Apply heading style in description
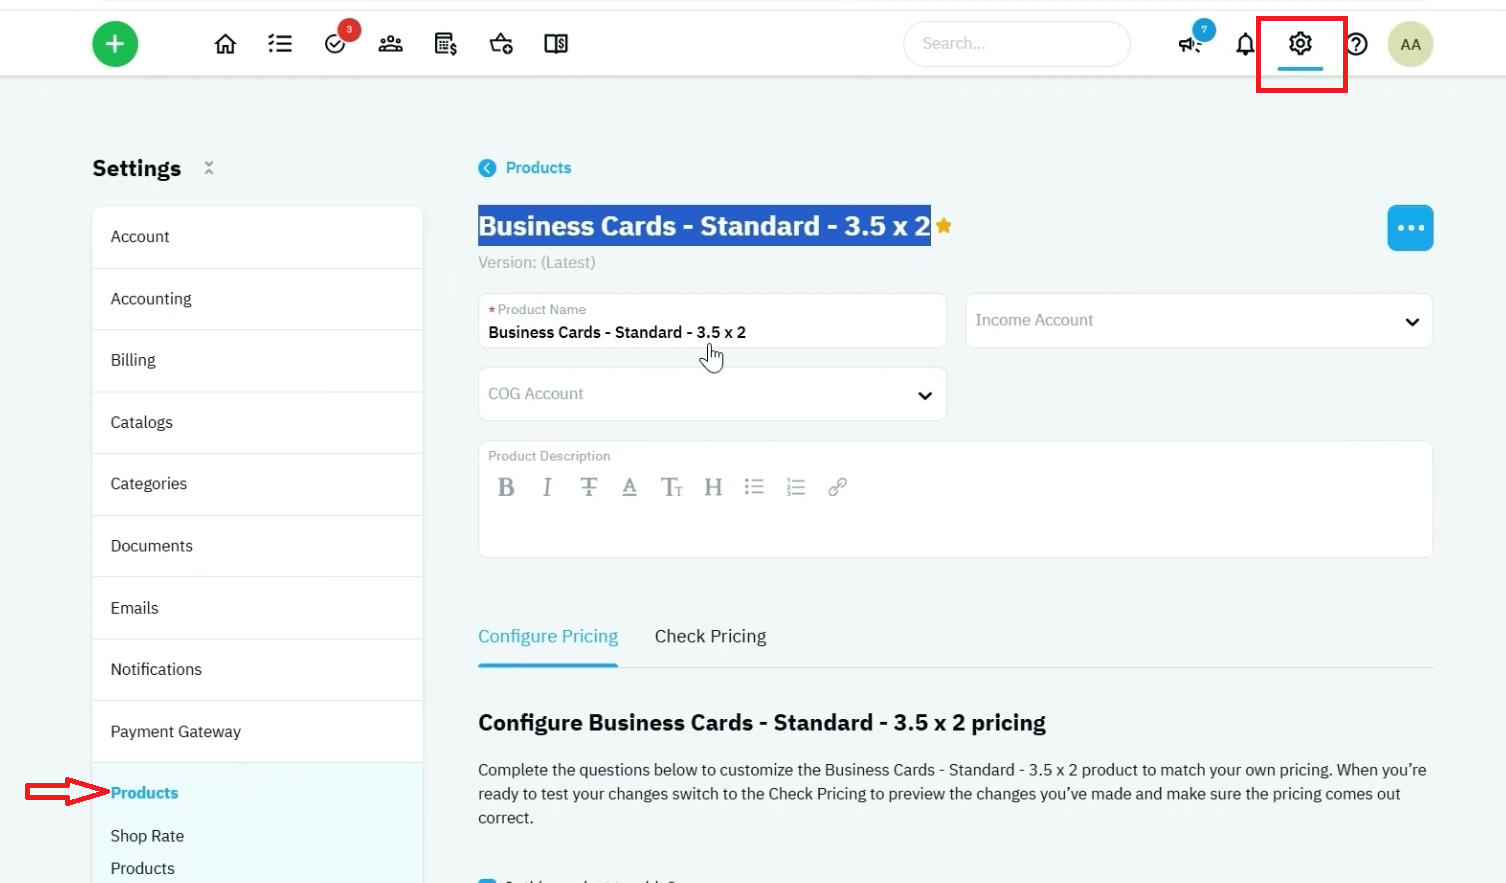The image size is (1506, 883). pyautogui.click(x=713, y=487)
